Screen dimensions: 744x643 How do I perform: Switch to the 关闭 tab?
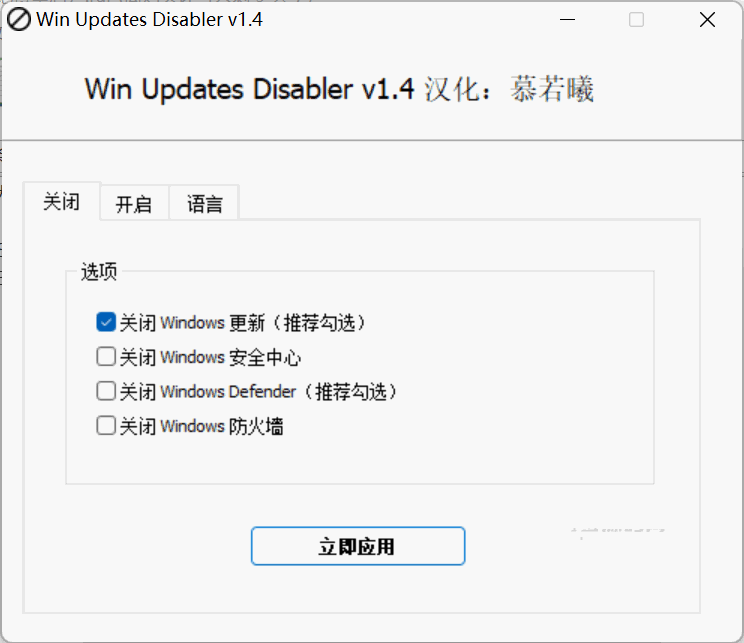click(x=61, y=202)
